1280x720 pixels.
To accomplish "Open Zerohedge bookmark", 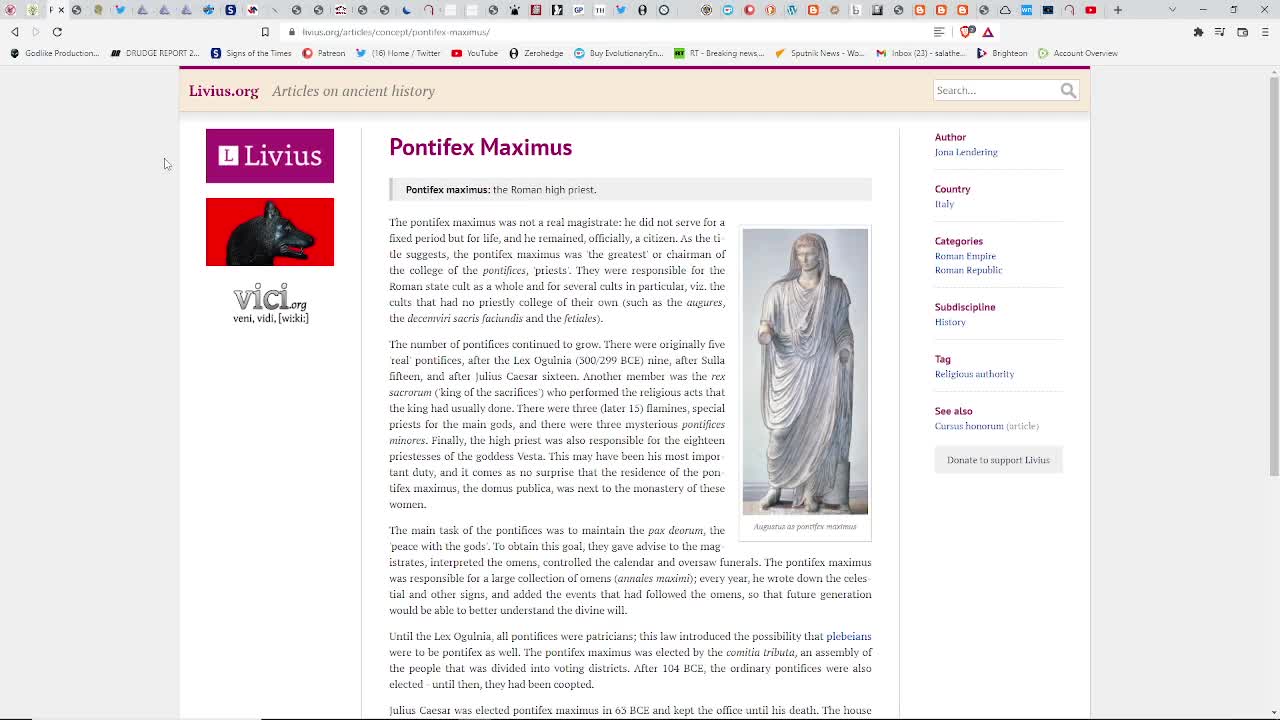I will (x=536, y=53).
